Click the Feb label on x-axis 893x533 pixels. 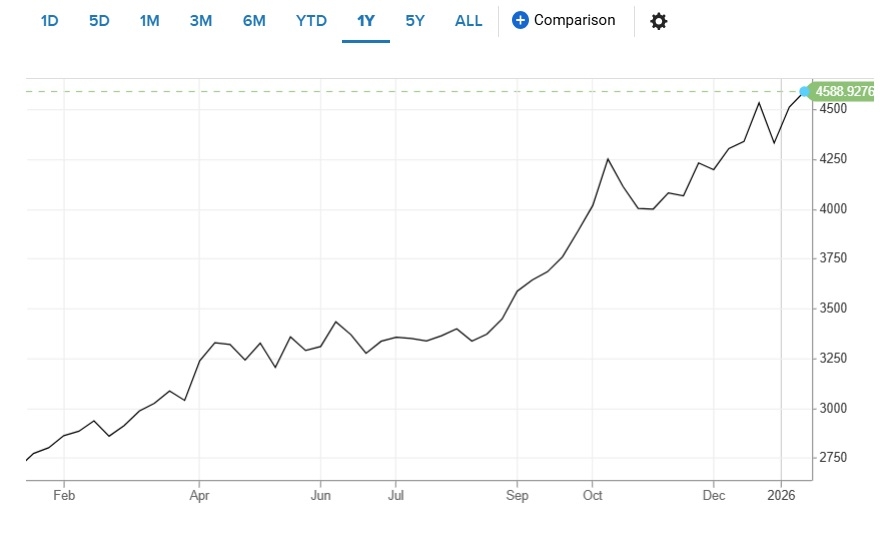pos(64,494)
